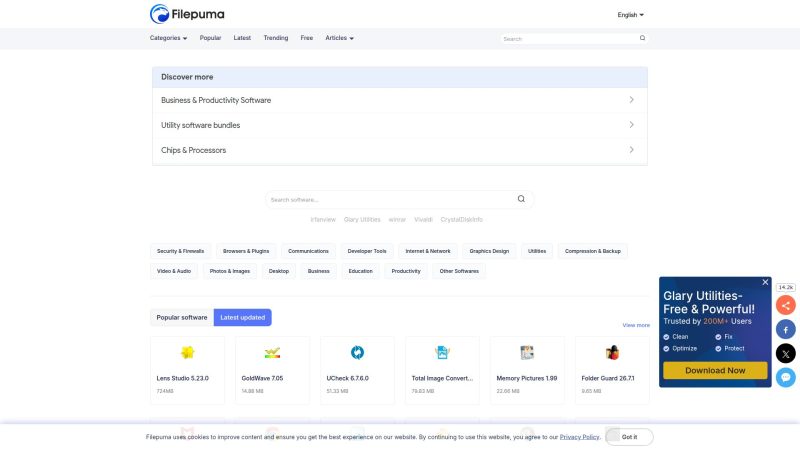Open Lens Studio 5.23.0 icon
The image size is (800, 450).
(x=187, y=353)
